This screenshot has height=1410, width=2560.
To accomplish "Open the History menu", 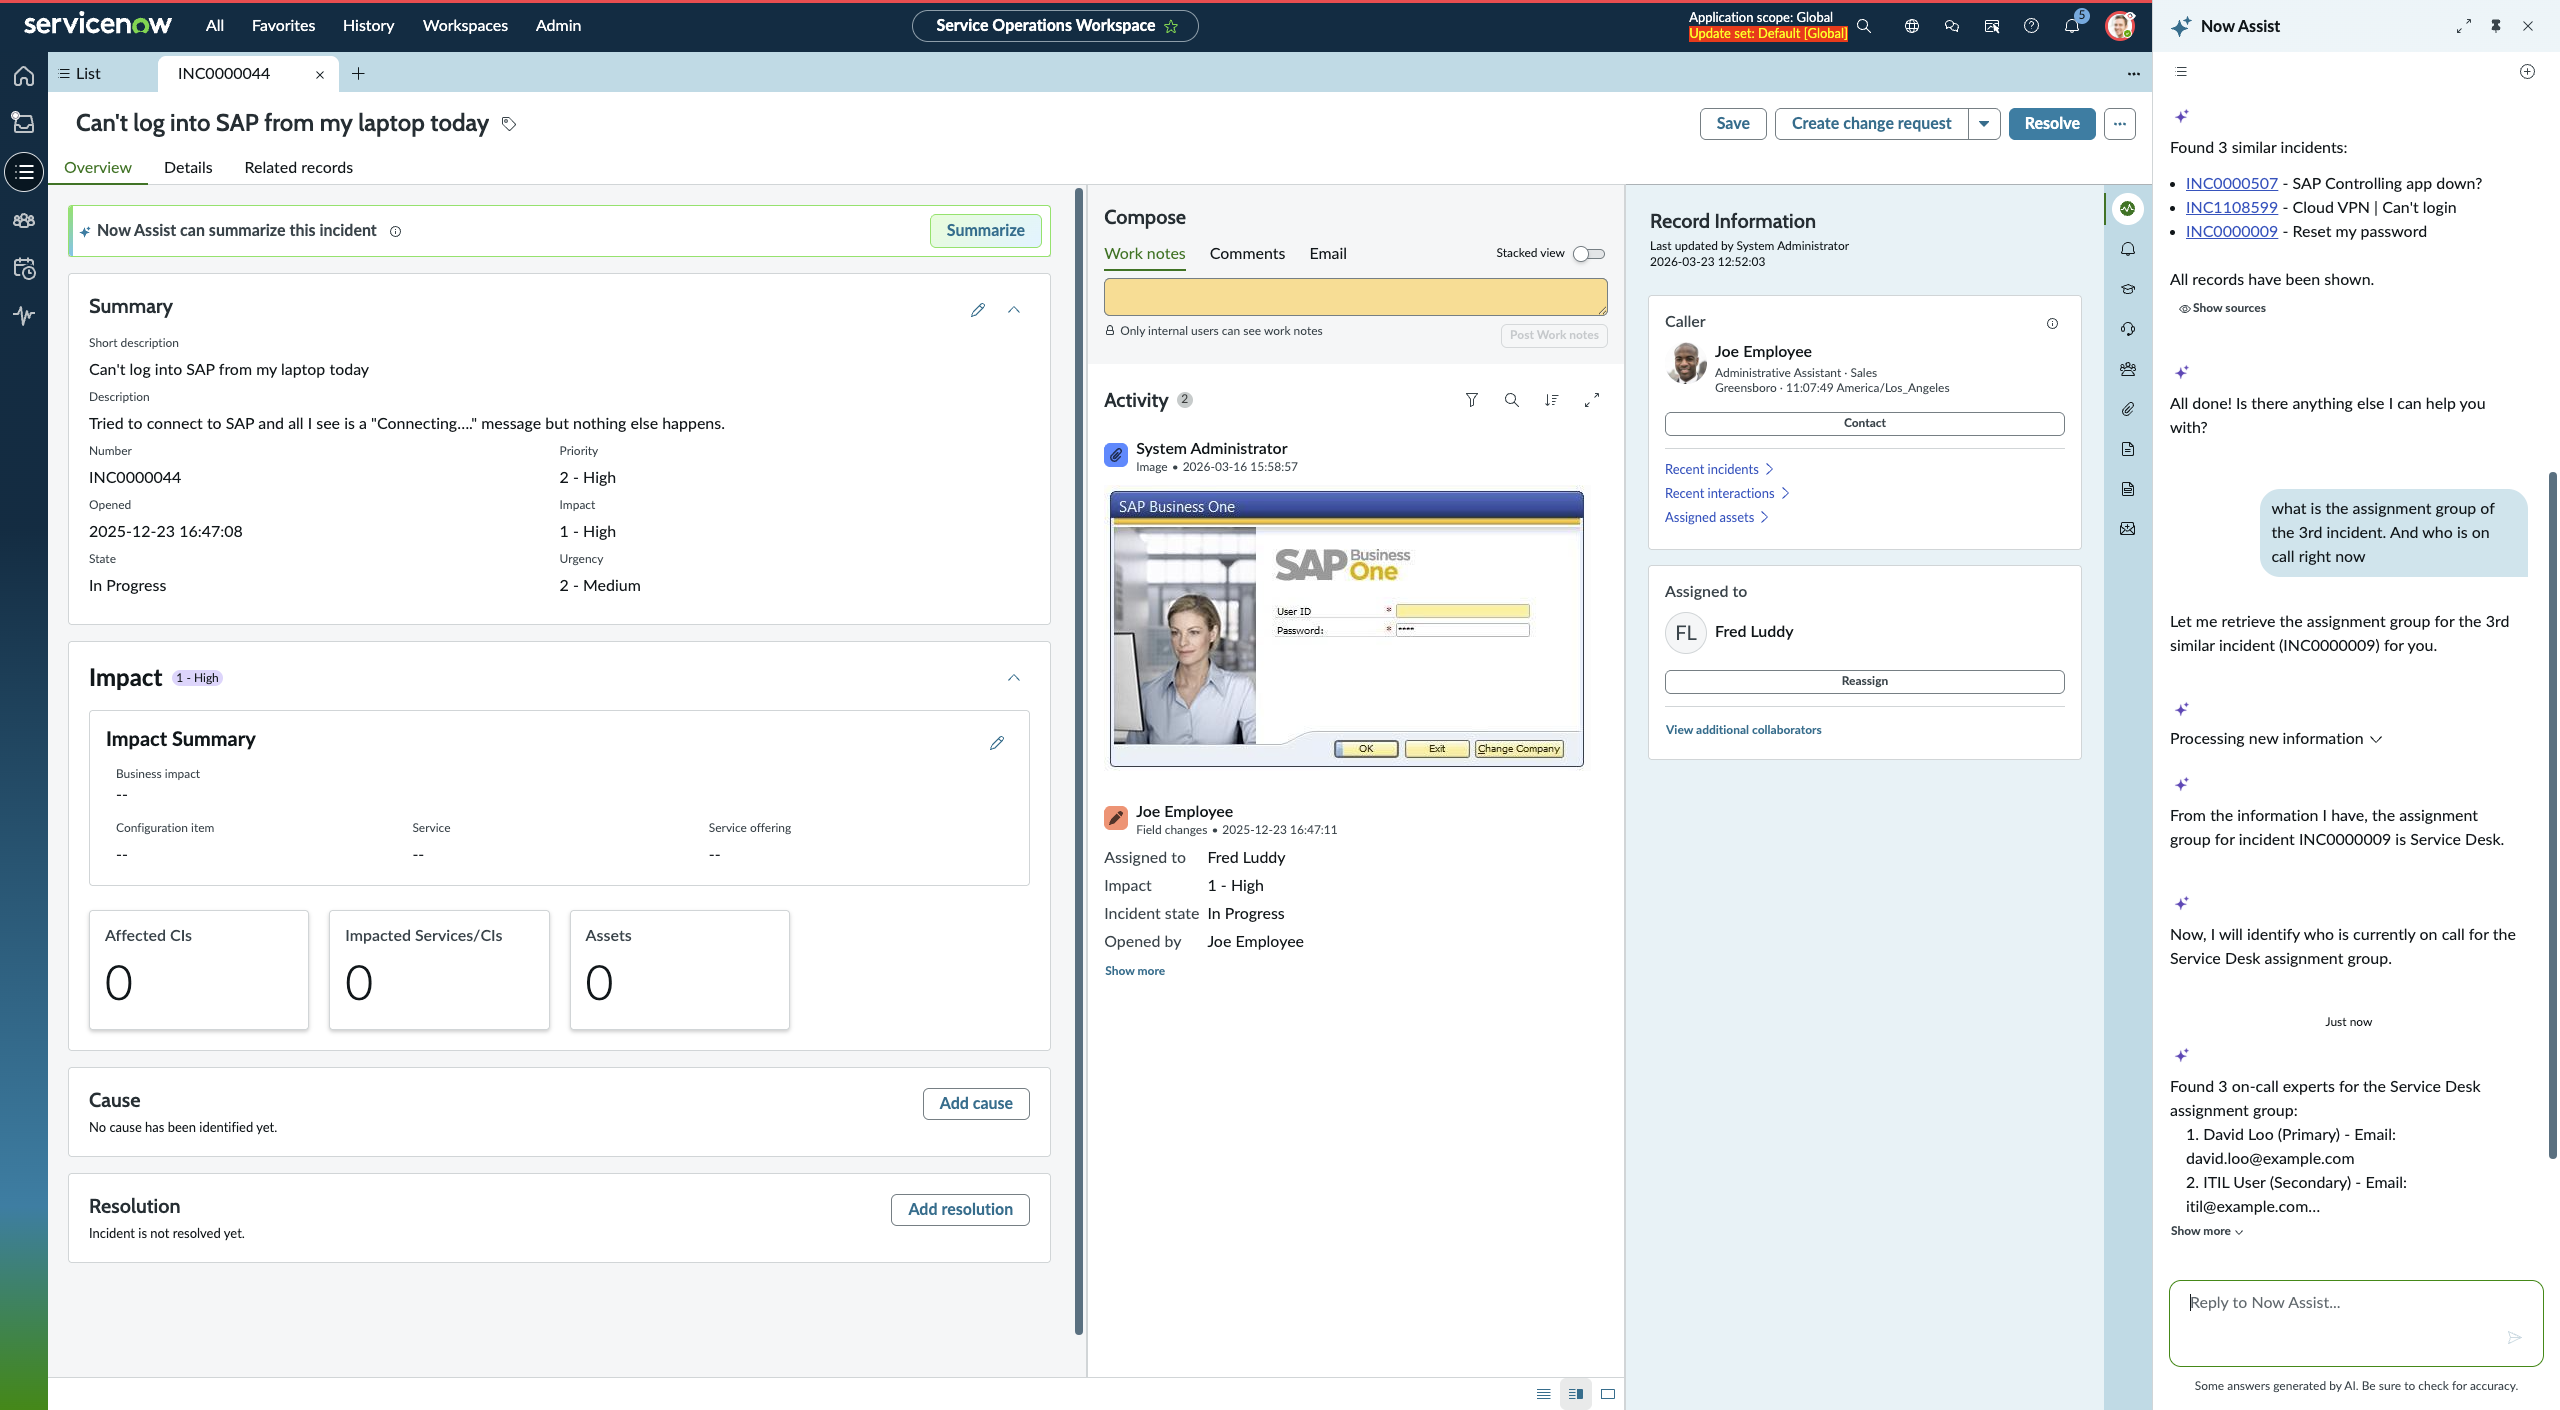I will [368, 26].
